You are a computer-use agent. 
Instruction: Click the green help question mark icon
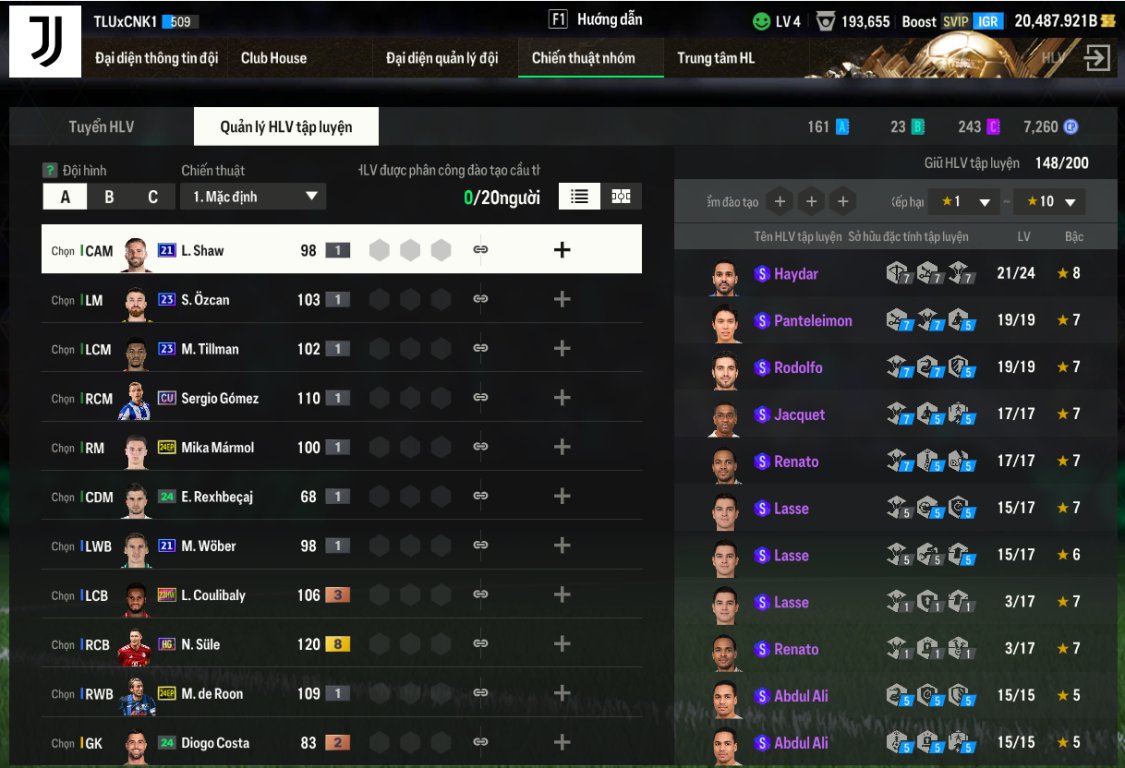tap(50, 170)
